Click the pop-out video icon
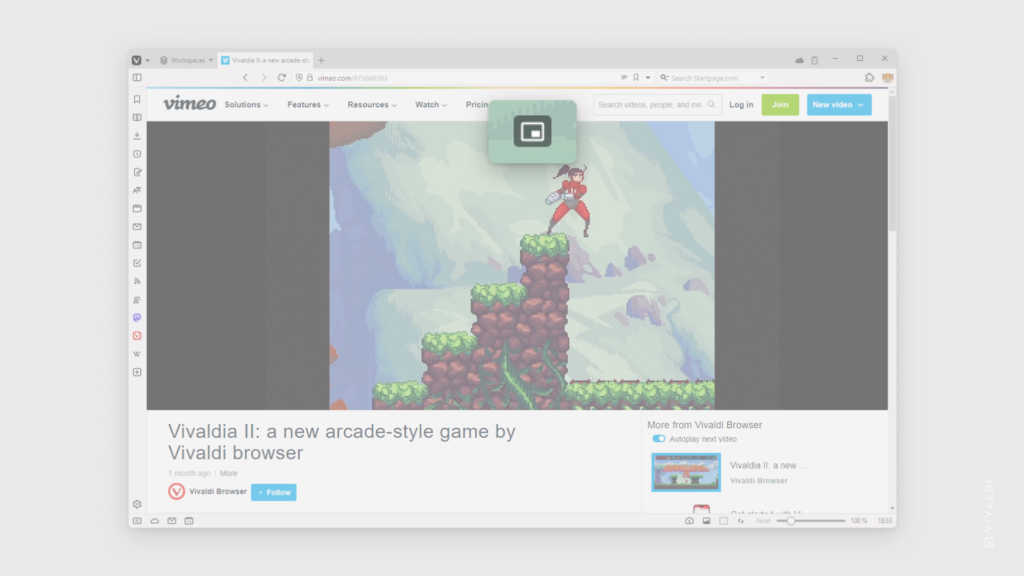Image resolution: width=1024 pixels, height=576 pixels. tap(532, 131)
